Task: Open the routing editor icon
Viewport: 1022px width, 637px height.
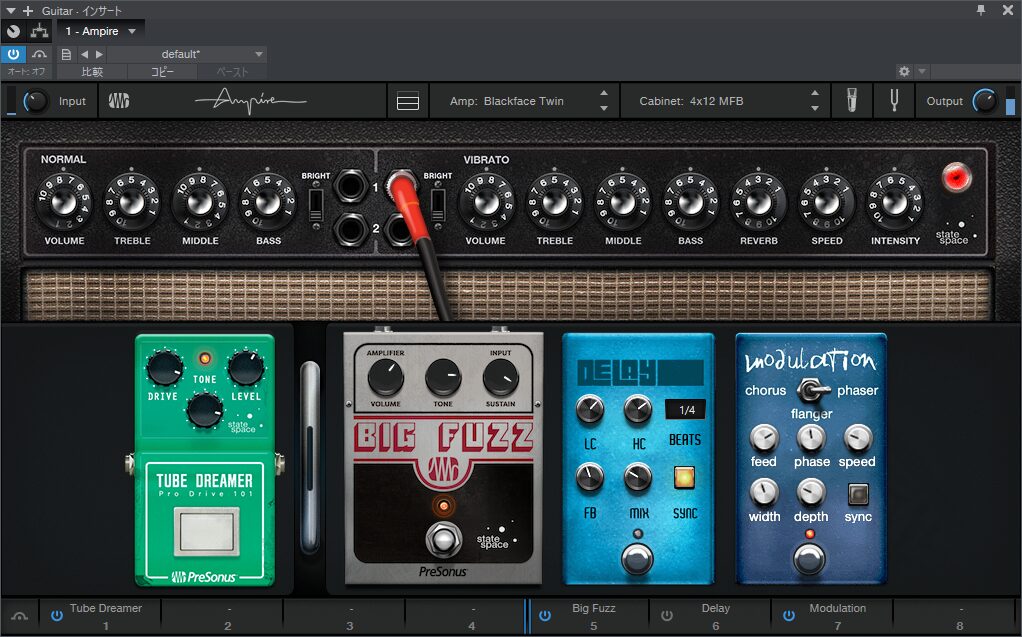Action: coord(39,32)
